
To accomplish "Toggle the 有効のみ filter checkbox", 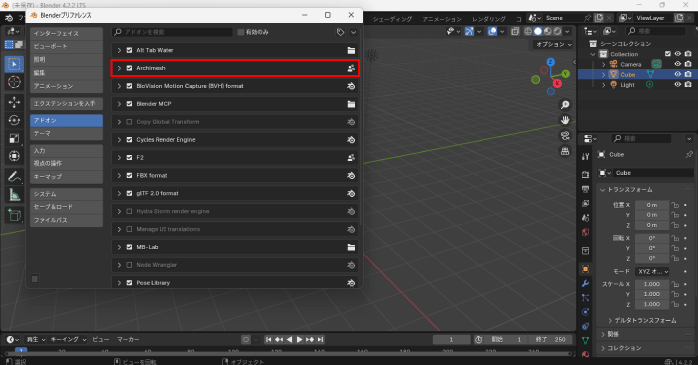I will [x=241, y=32].
